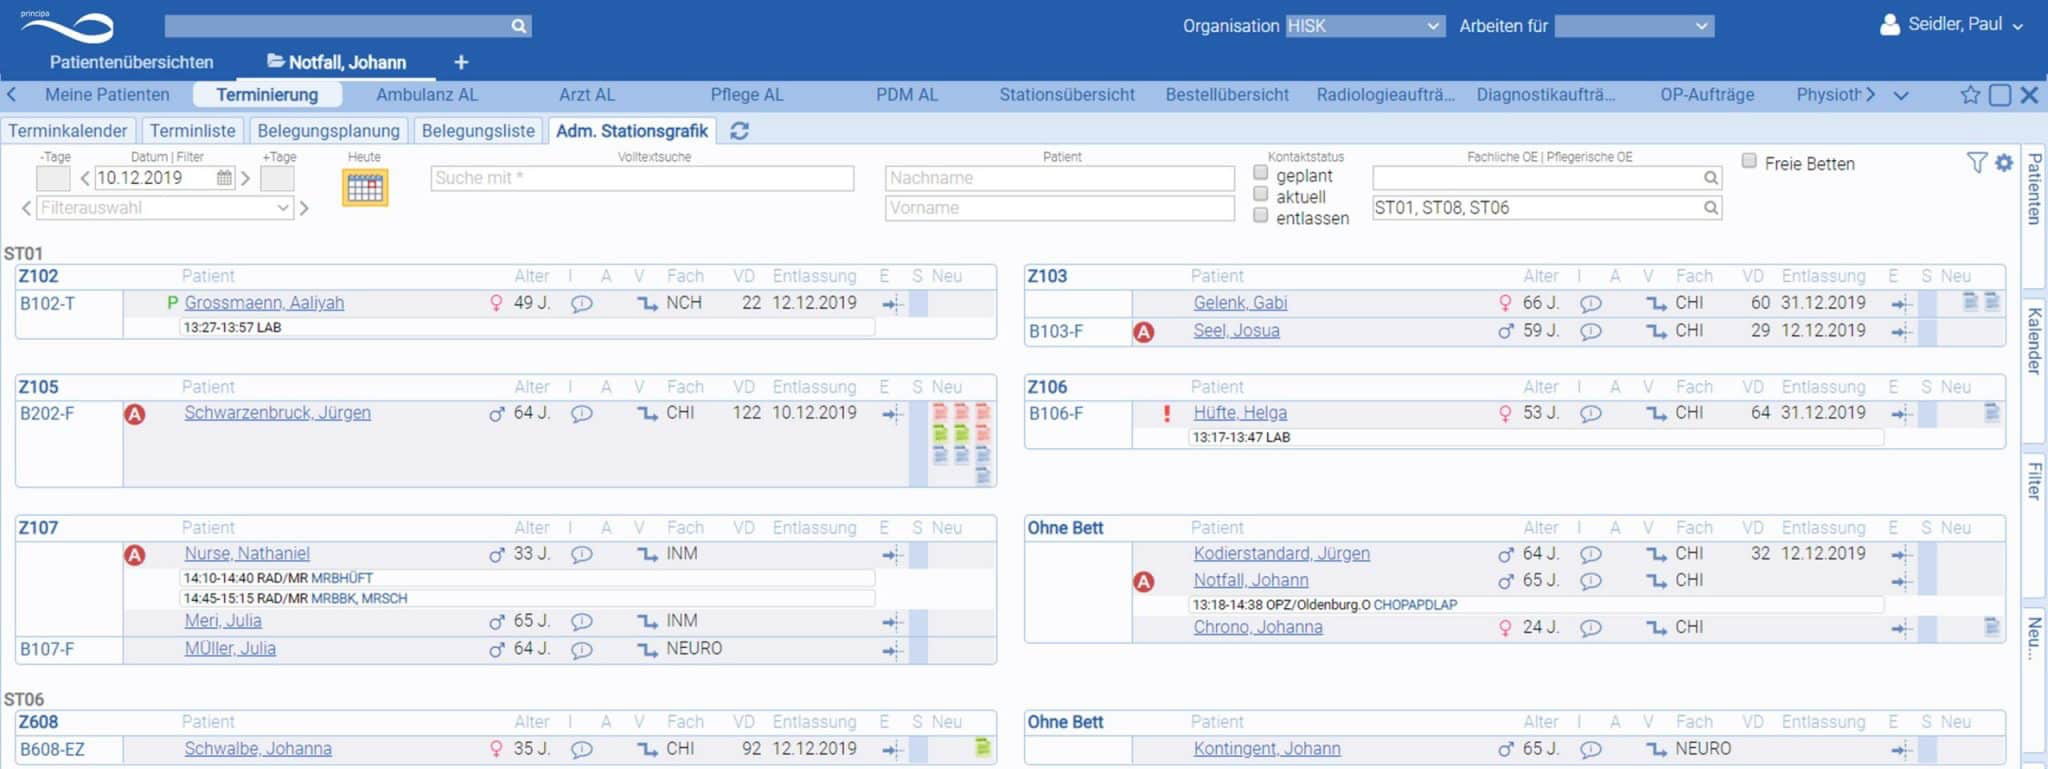The image size is (2048, 769).
Task: Click the refresh icon beside Adm. Stationsgrafik
Action: pos(739,131)
